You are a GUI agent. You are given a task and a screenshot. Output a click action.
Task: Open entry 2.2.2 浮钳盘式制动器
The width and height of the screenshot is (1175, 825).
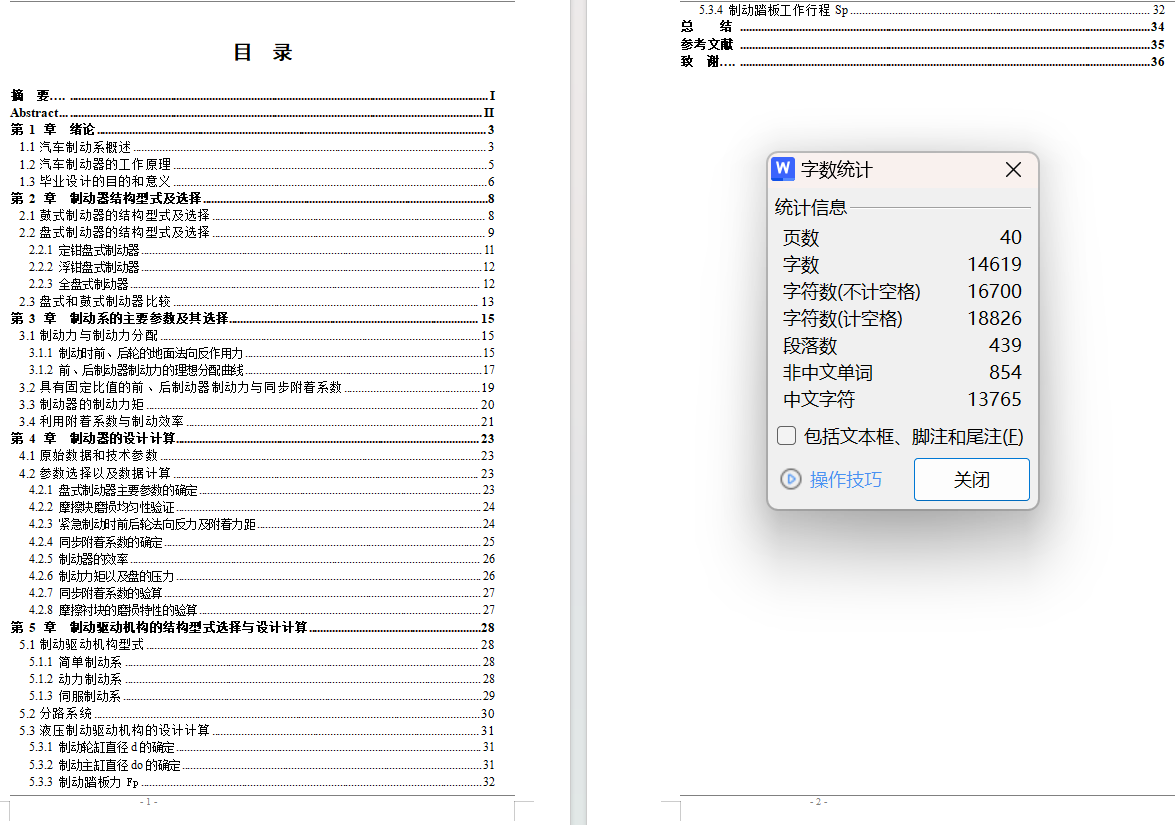coord(262,267)
